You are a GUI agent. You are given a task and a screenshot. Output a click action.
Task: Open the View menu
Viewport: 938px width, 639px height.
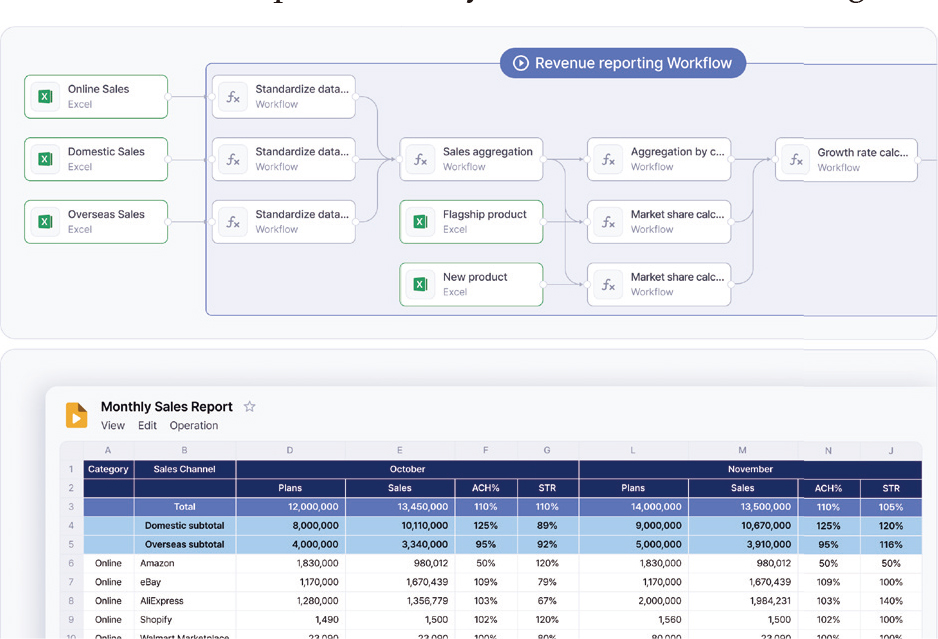coord(113,426)
